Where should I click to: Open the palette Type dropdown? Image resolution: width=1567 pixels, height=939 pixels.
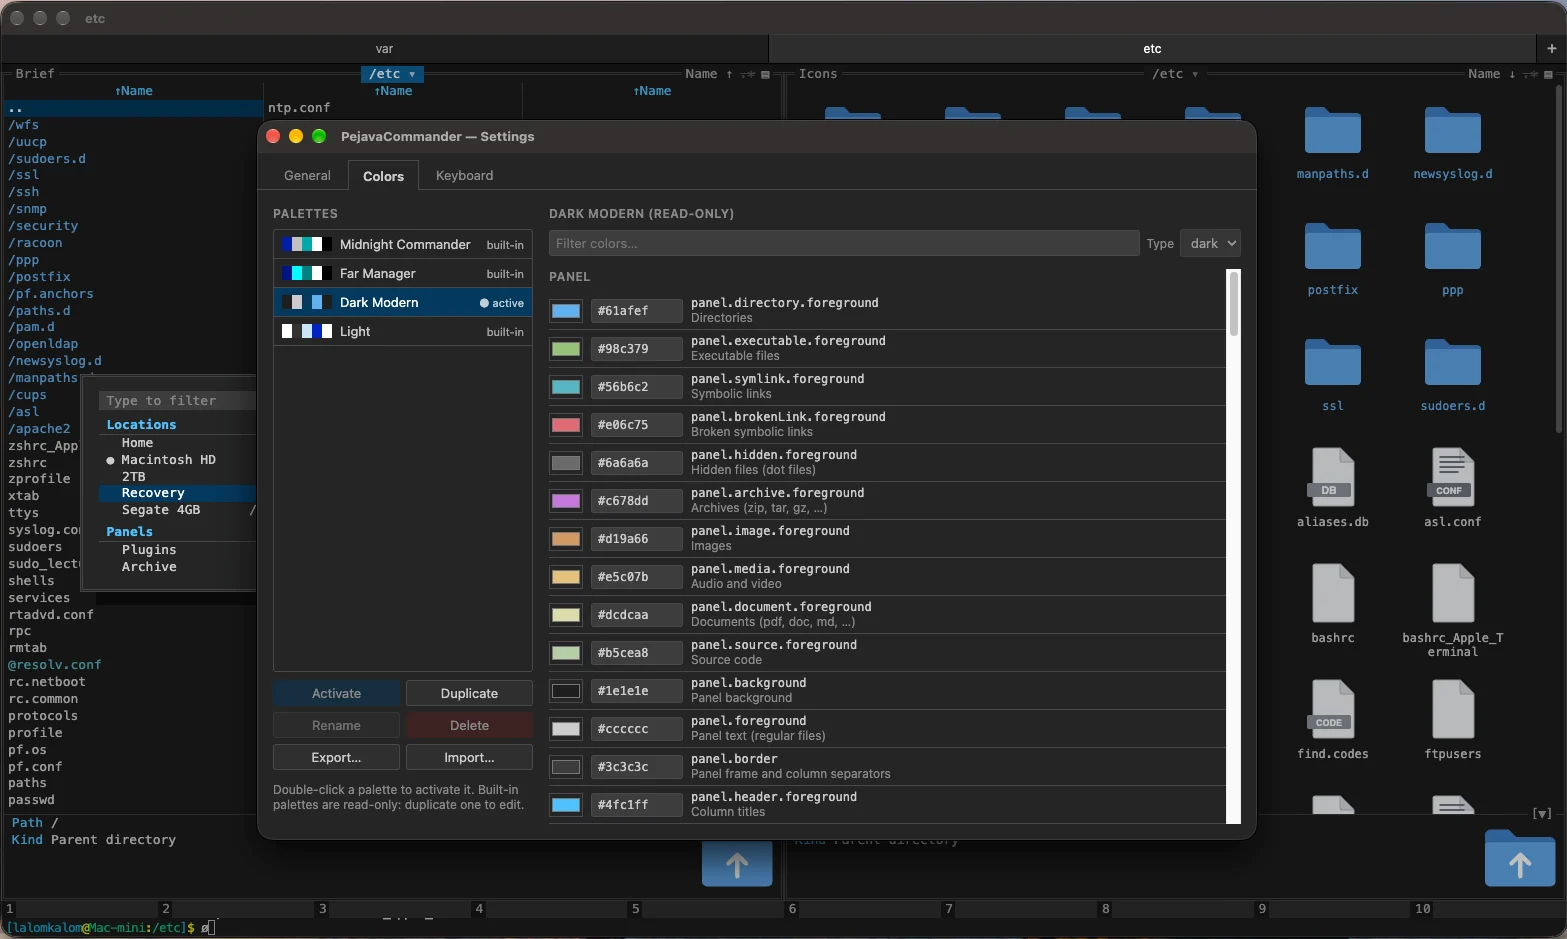click(1210, 243)
